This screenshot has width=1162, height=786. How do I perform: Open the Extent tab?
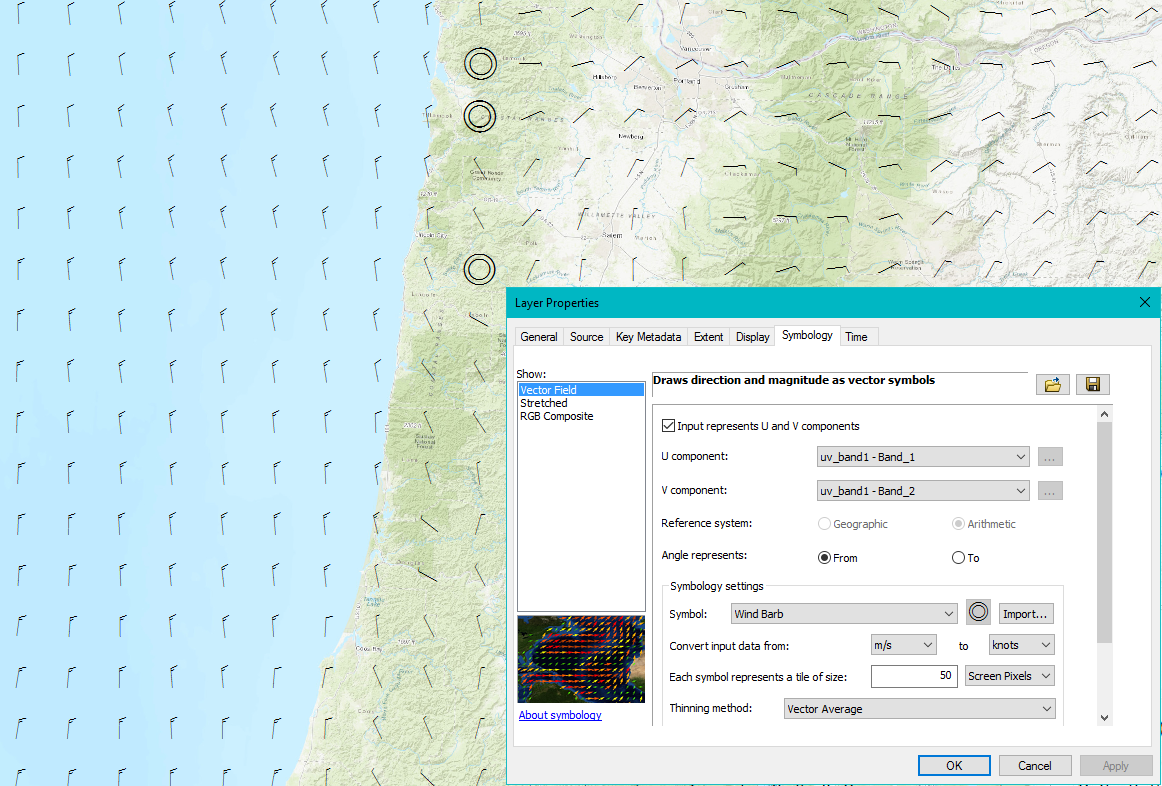[708, 337]
